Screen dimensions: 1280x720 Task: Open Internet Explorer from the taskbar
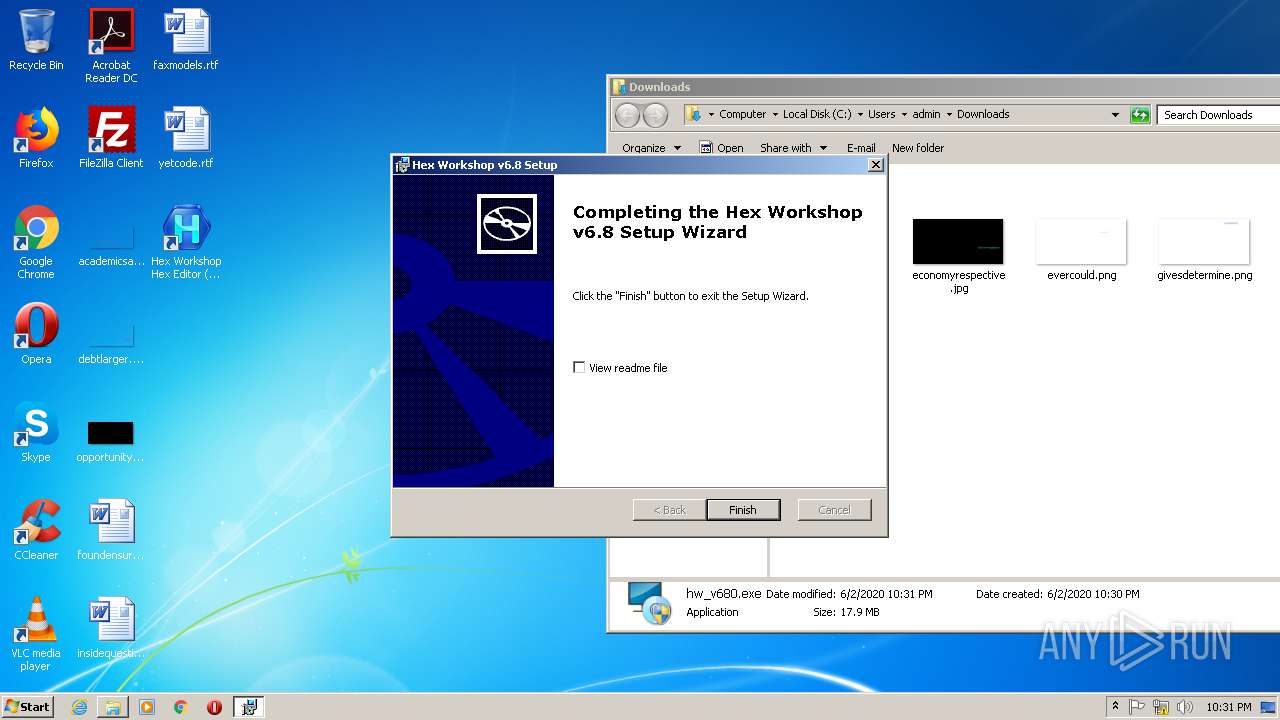(79, 707)
